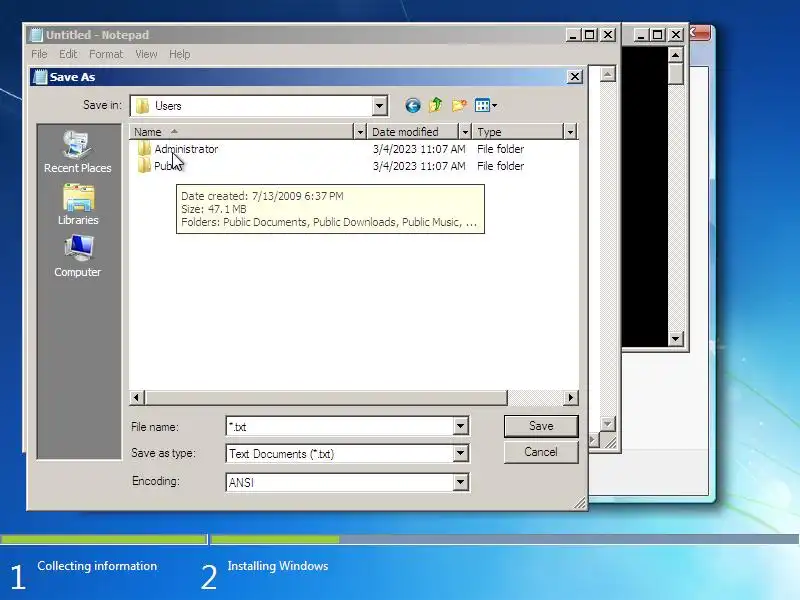The width and height of the screenshot is (800, 600).
Task: Click the Public folder's File folder type
Action: click(501, 166)
